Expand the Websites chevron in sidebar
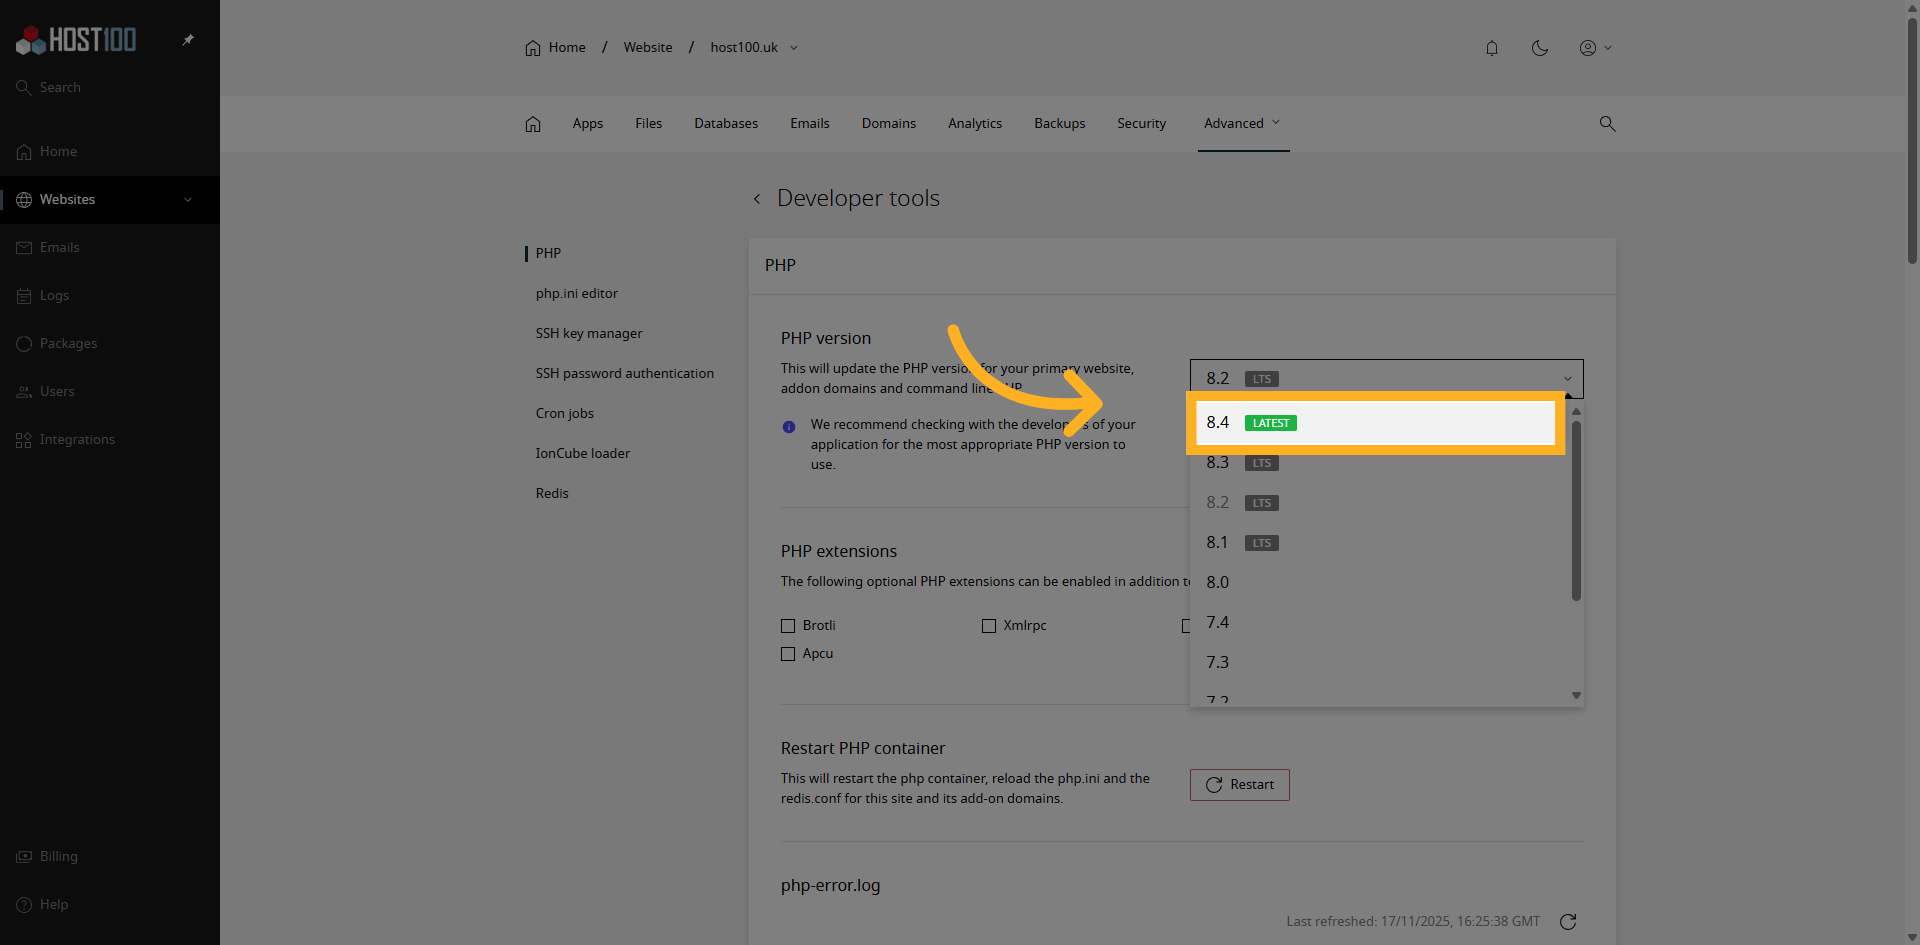1920x945 pixels. pyautogui.click(x=188, y=200)
